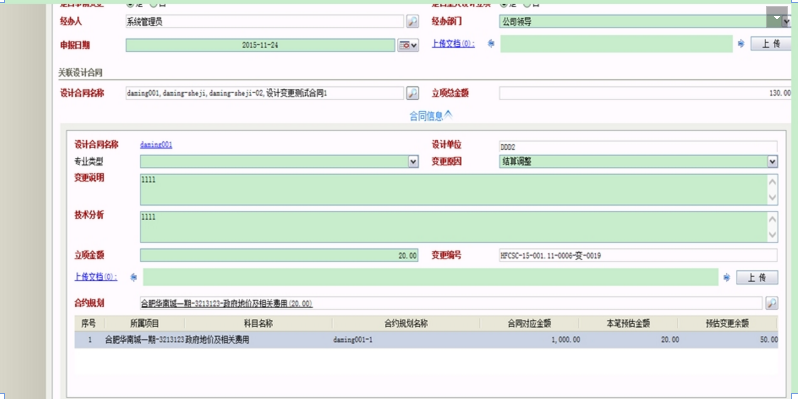Click the 序号 column header

[89, 323]
